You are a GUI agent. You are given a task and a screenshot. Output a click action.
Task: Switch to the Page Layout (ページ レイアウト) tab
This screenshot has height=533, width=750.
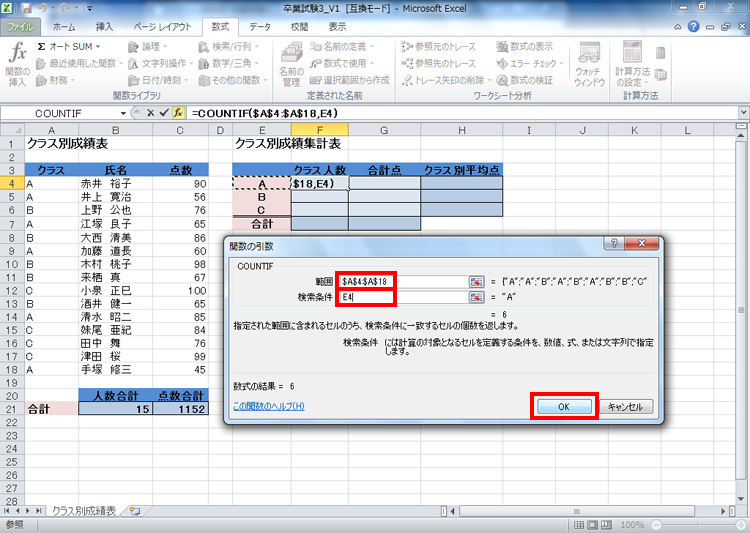pos(162,27)
